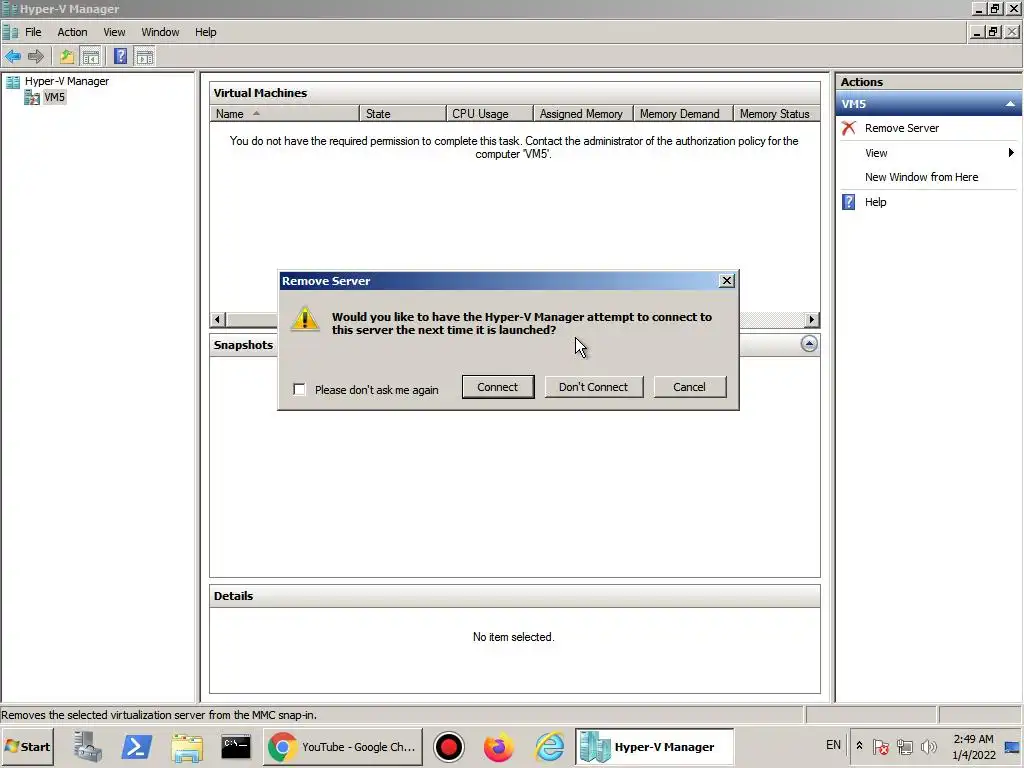Click the Don't Connect button
This screenshot has width=1024, height=768.
[x=593, y=387]
